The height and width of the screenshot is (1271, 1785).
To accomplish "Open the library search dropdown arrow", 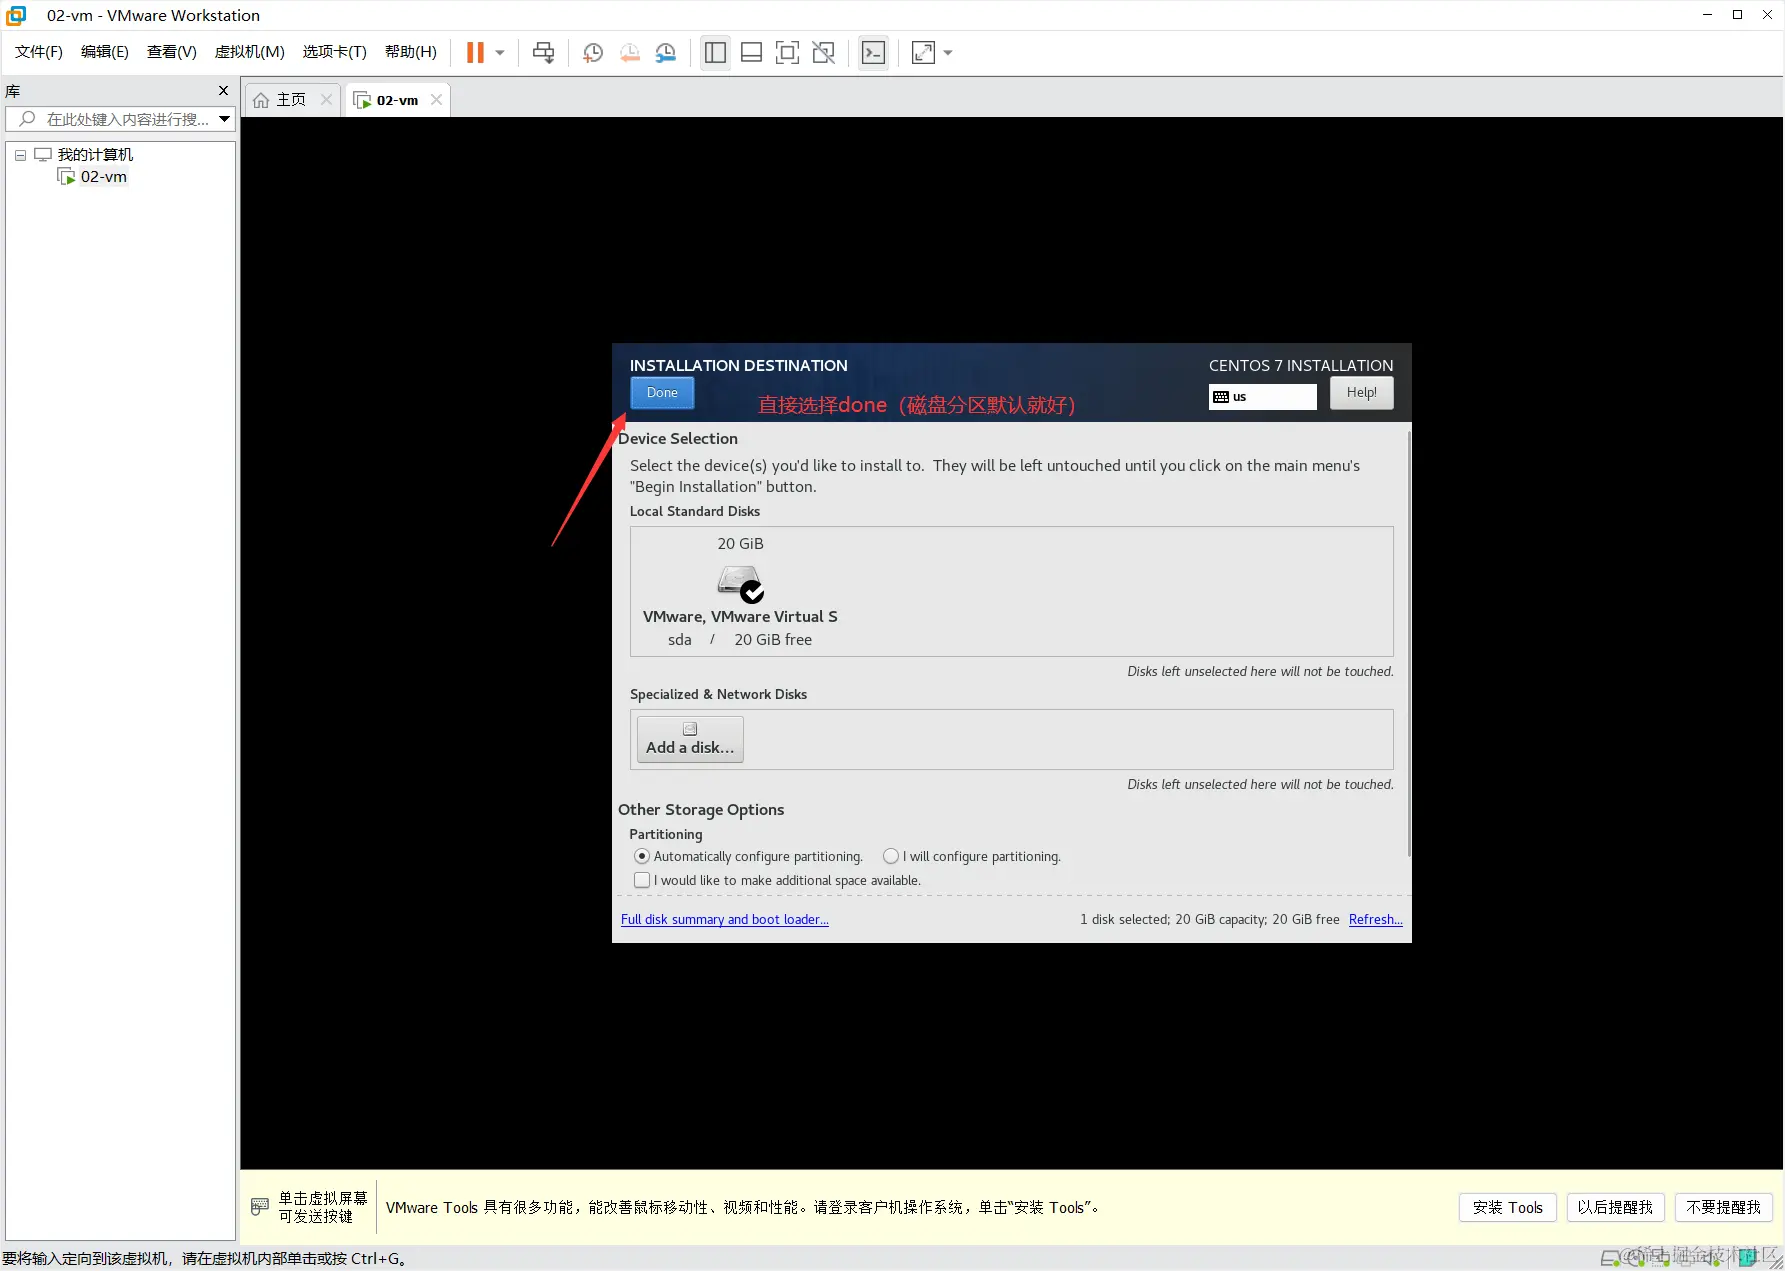I will 225,119.
